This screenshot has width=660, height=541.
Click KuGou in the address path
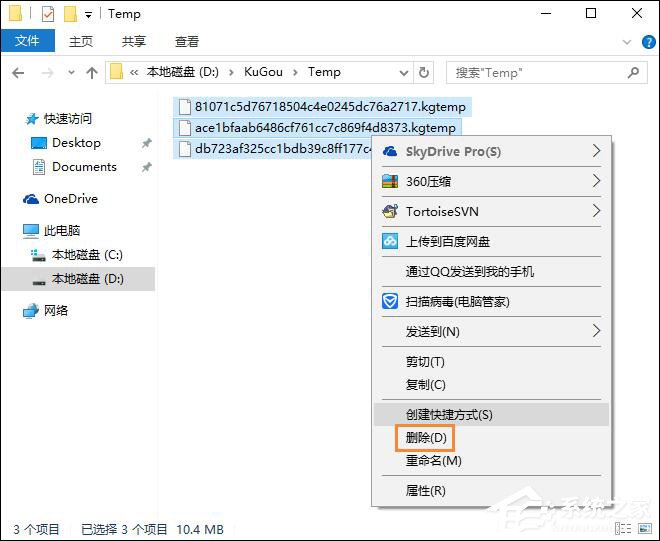click(x=263, y=72)
